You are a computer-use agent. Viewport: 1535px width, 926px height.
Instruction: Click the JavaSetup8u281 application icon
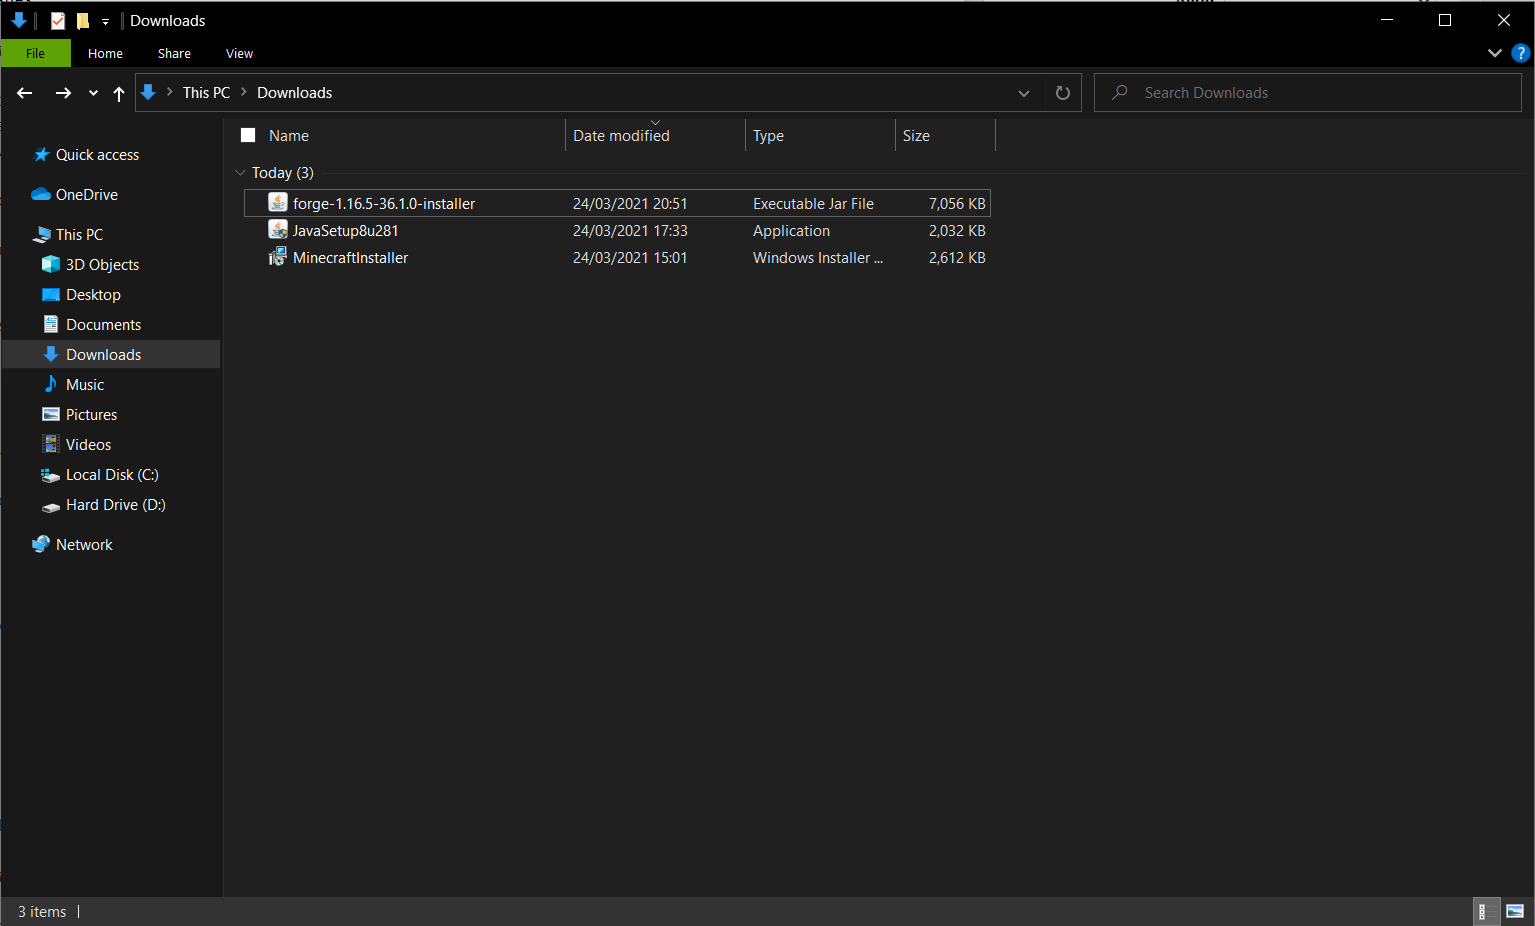278,230
